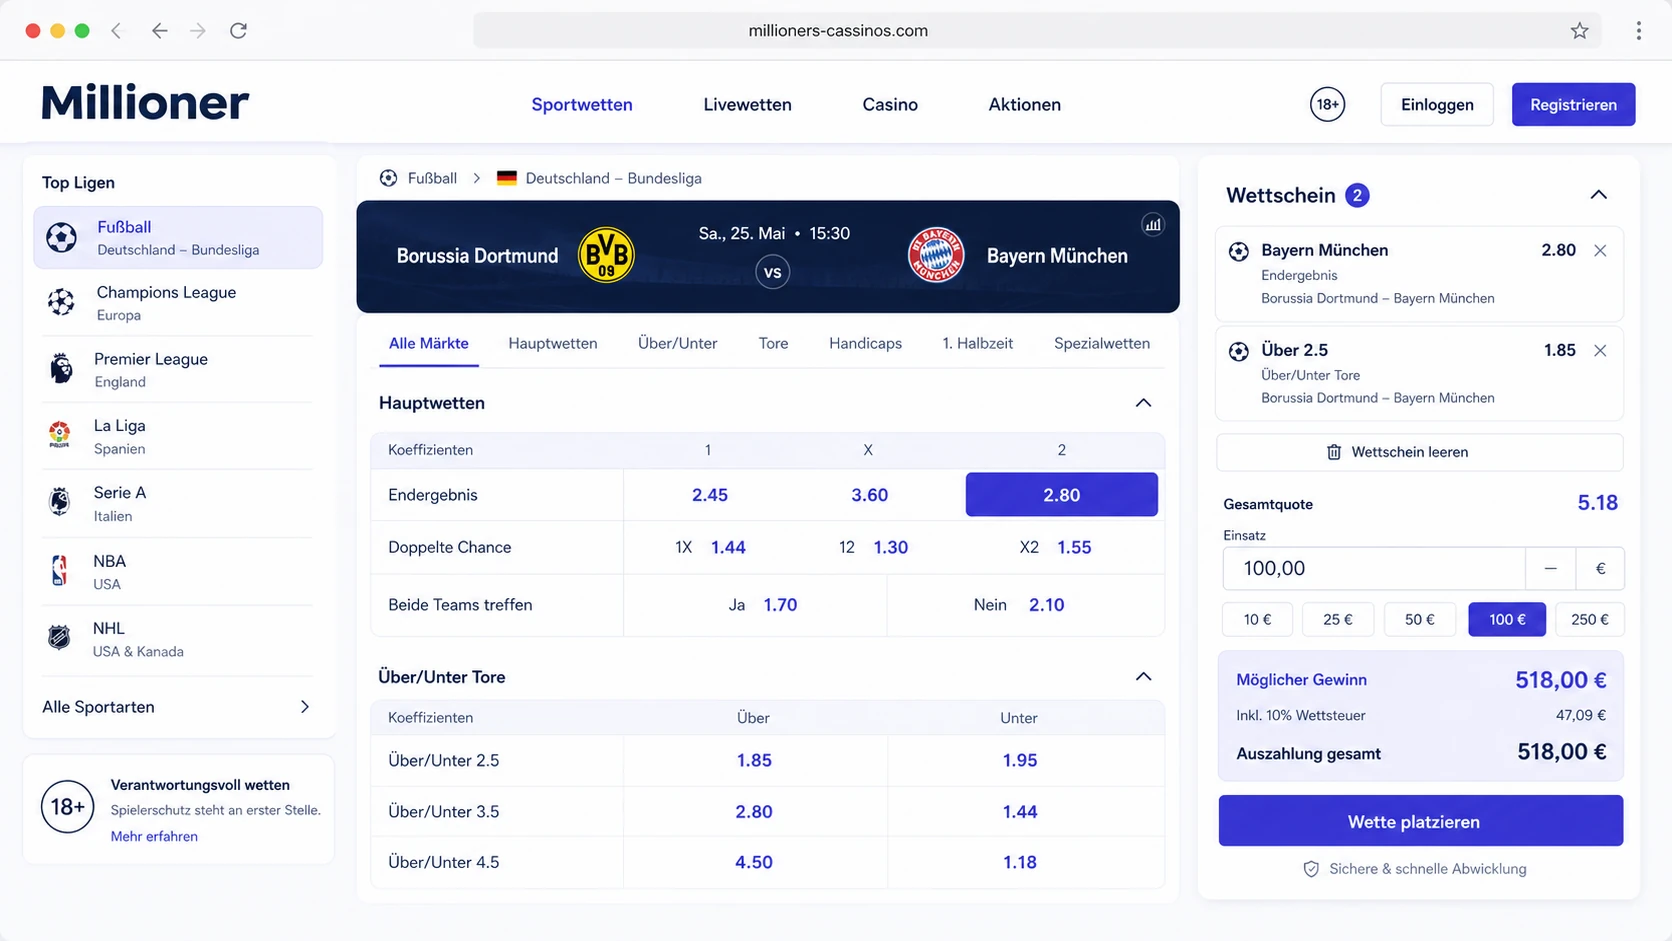Click the Fußball breadcrumb ball icon
The height and width of the screenshot is (941, 1672).
point(388,178)
